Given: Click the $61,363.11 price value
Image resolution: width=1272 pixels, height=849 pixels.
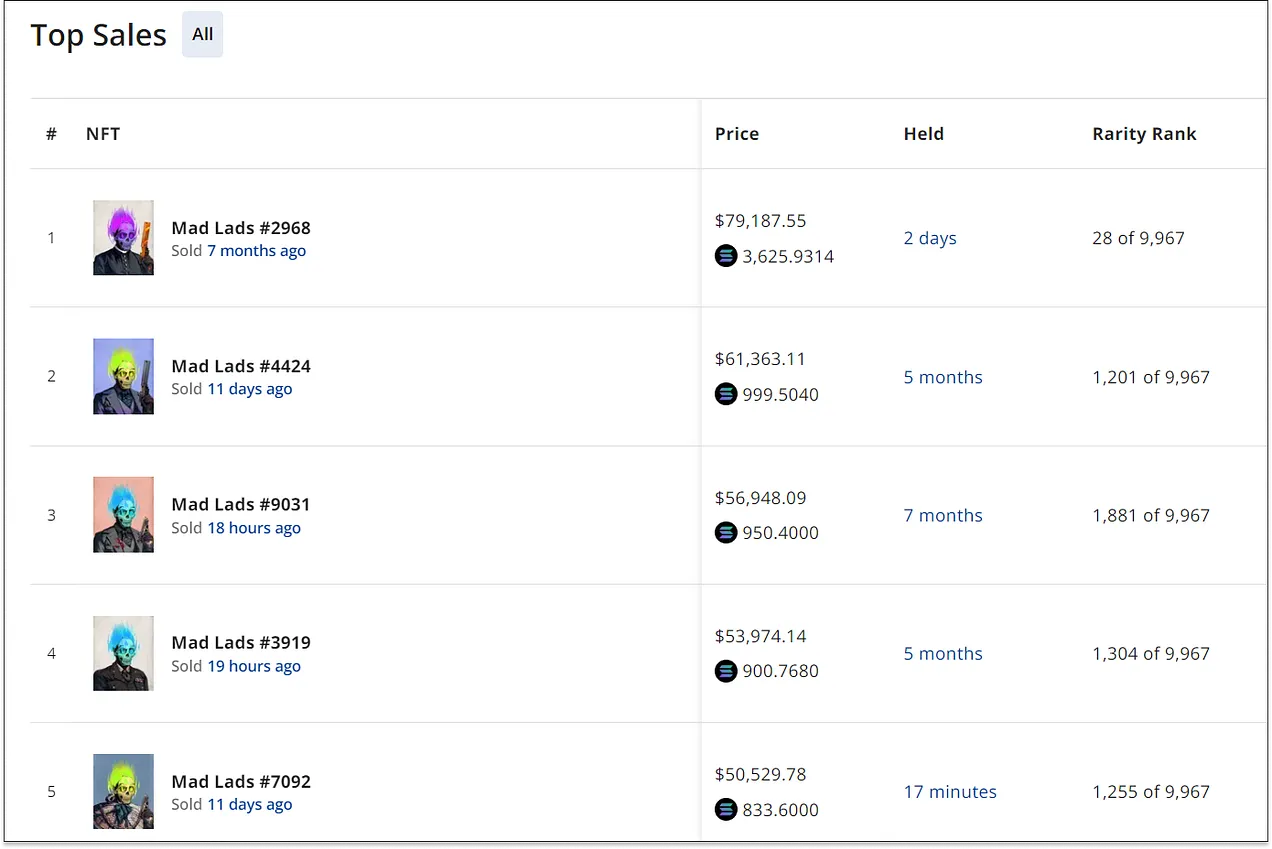Looking at the screenshot, I should coord(760,359).
